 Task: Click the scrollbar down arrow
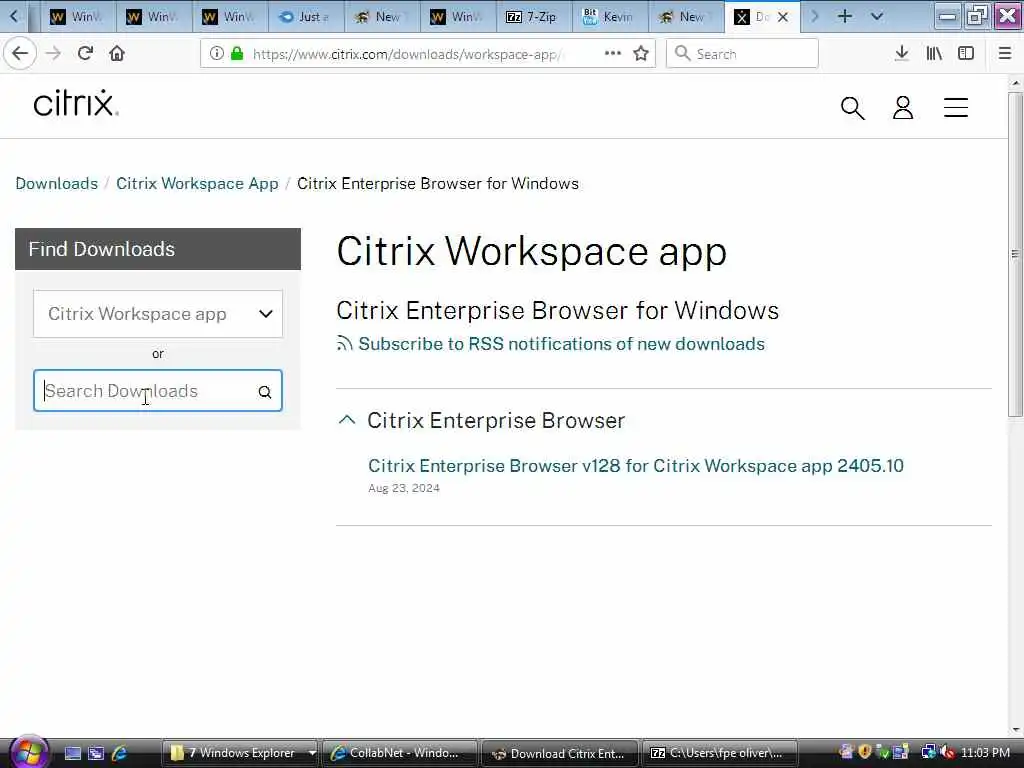pyautogui.click(x=1016, y=730)
